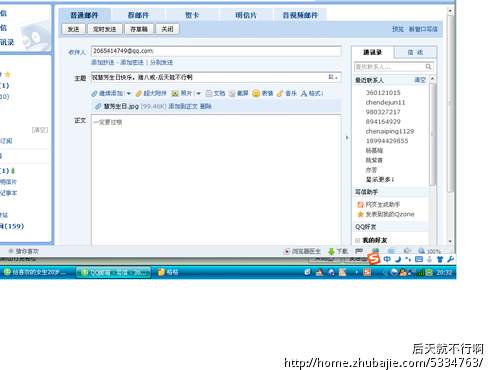Attach a document via 文档 icon
This screenshot has width=493, height=370.
(209, 94)
